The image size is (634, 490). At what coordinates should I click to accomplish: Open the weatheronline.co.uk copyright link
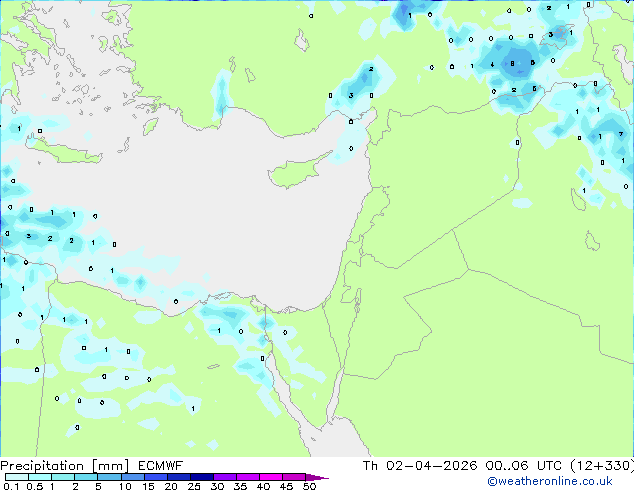[549, 481]
